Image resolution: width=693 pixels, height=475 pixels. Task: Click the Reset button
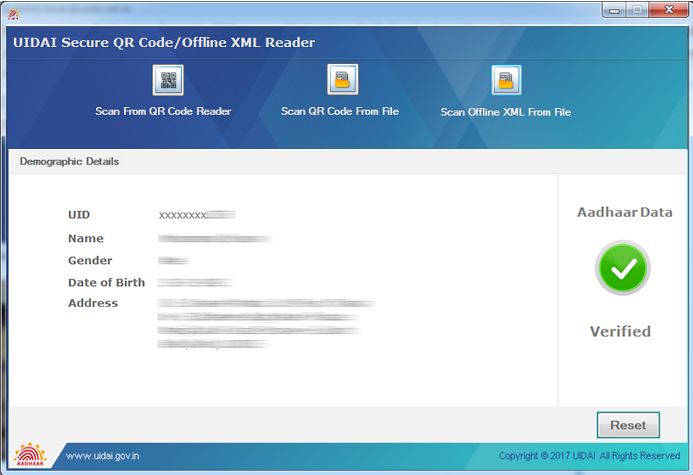coord(628,425)
